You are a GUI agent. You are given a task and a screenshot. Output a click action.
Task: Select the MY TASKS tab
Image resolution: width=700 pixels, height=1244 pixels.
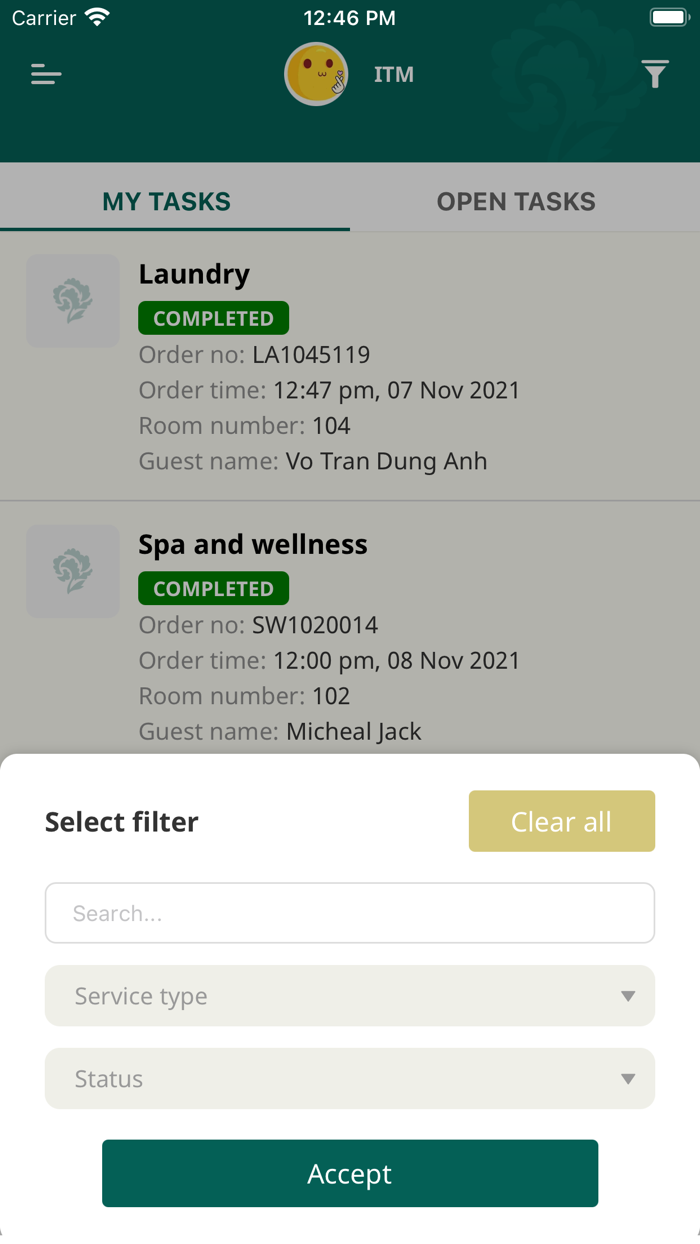click(166, 201)
